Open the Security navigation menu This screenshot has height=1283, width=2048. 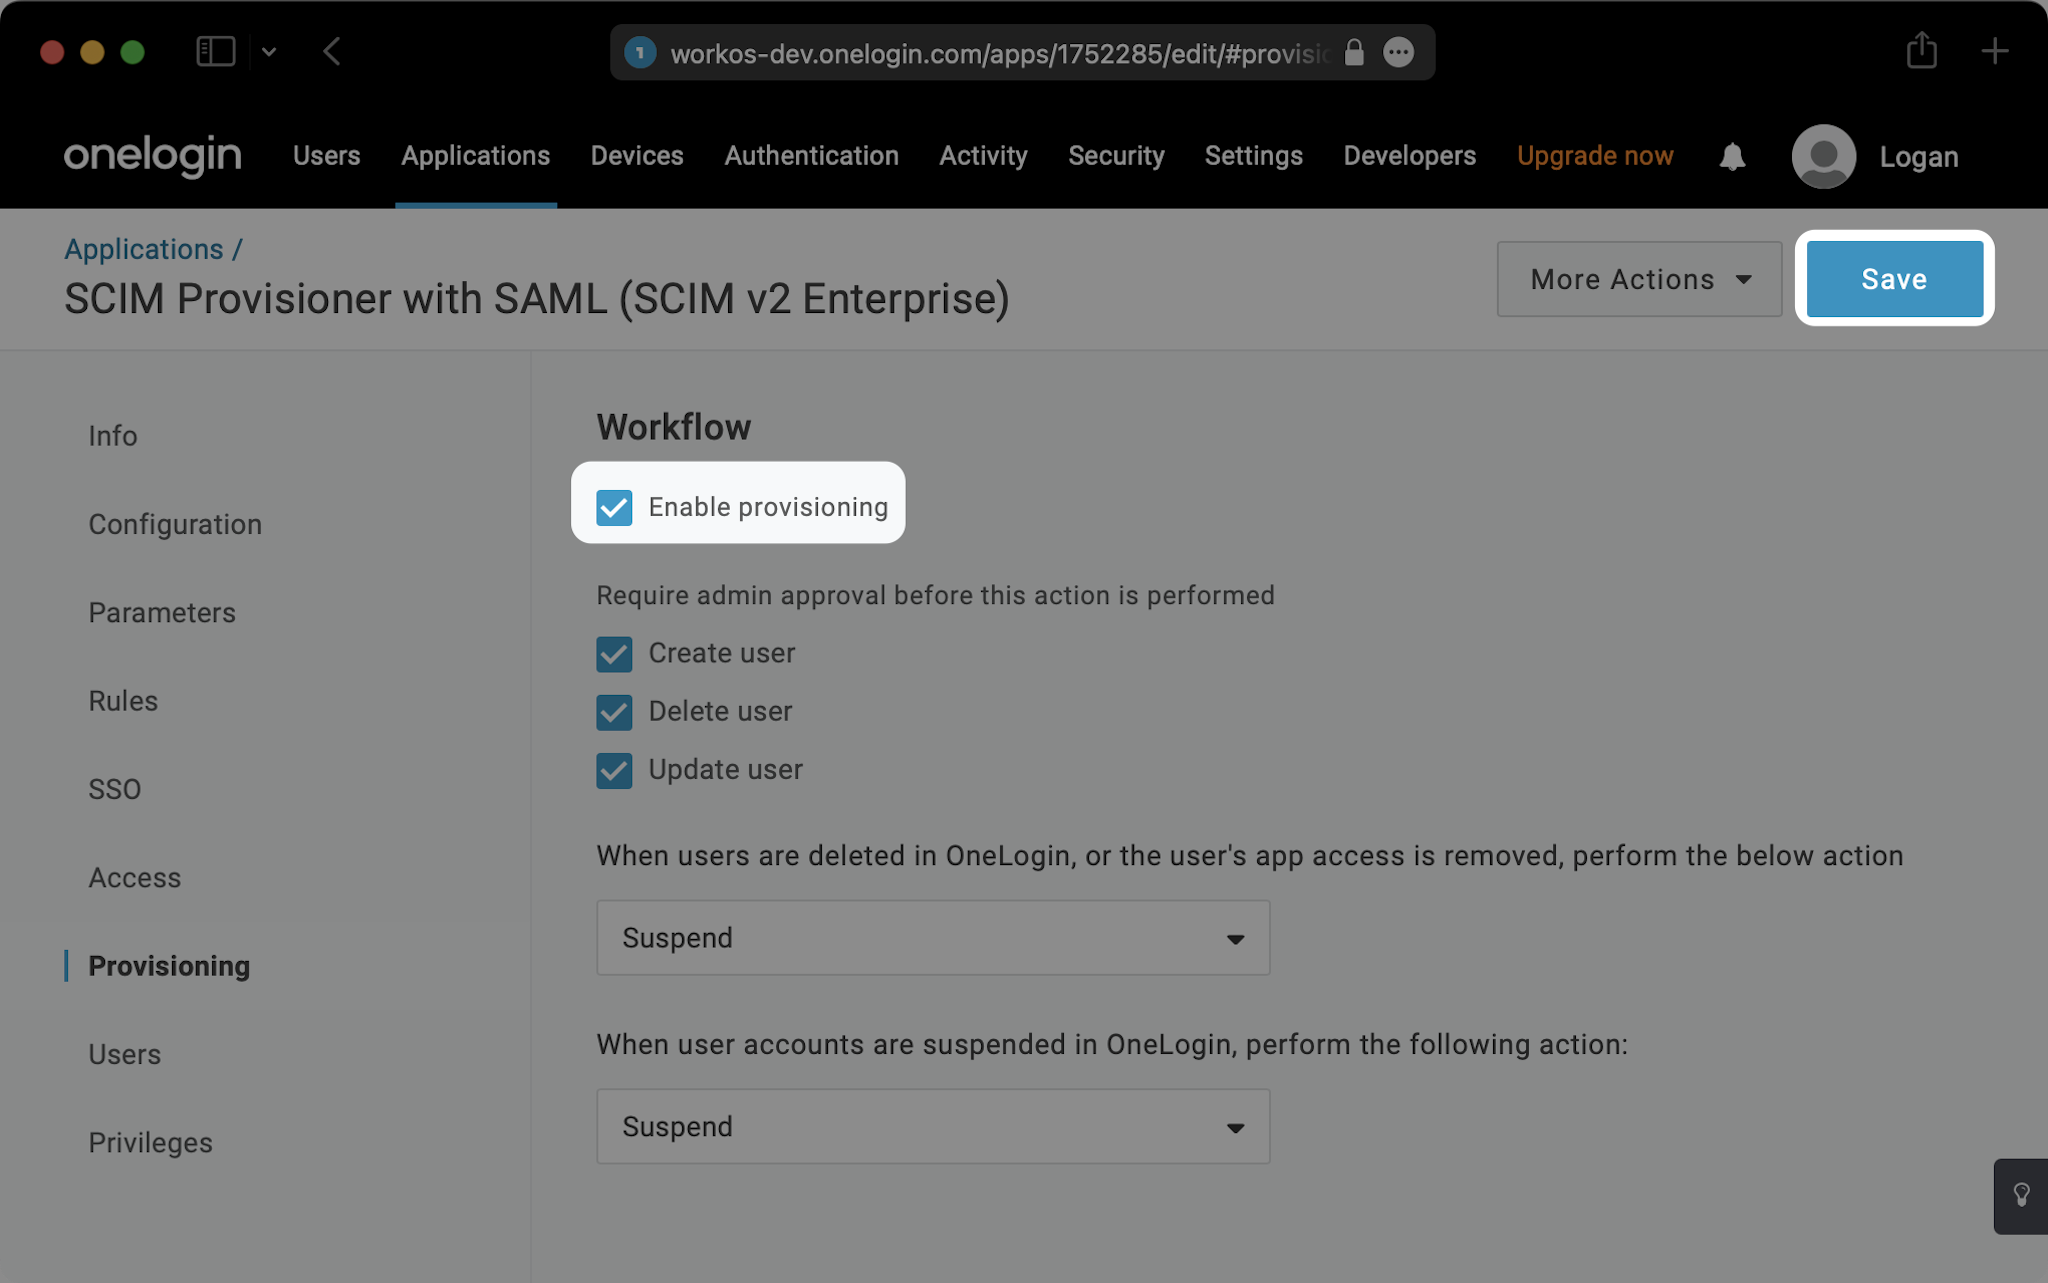click(1116, 155)
